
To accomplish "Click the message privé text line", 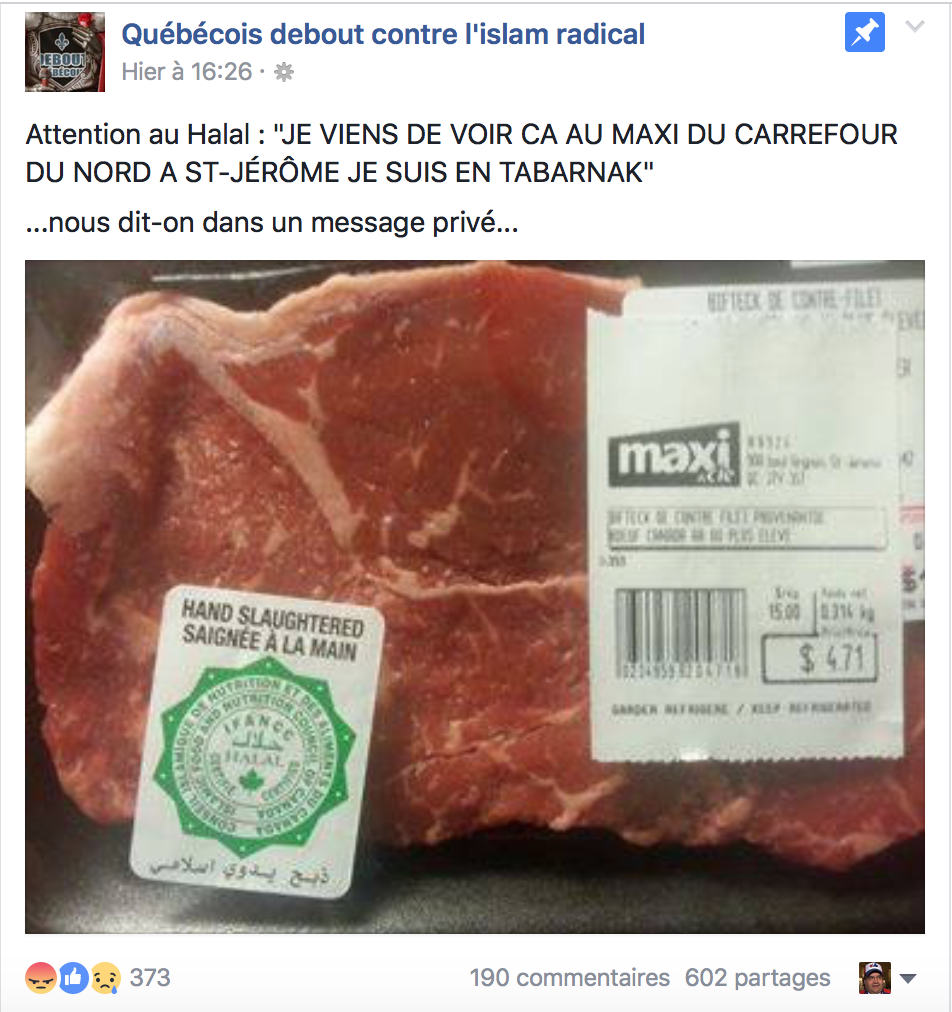I will point(272,223).
